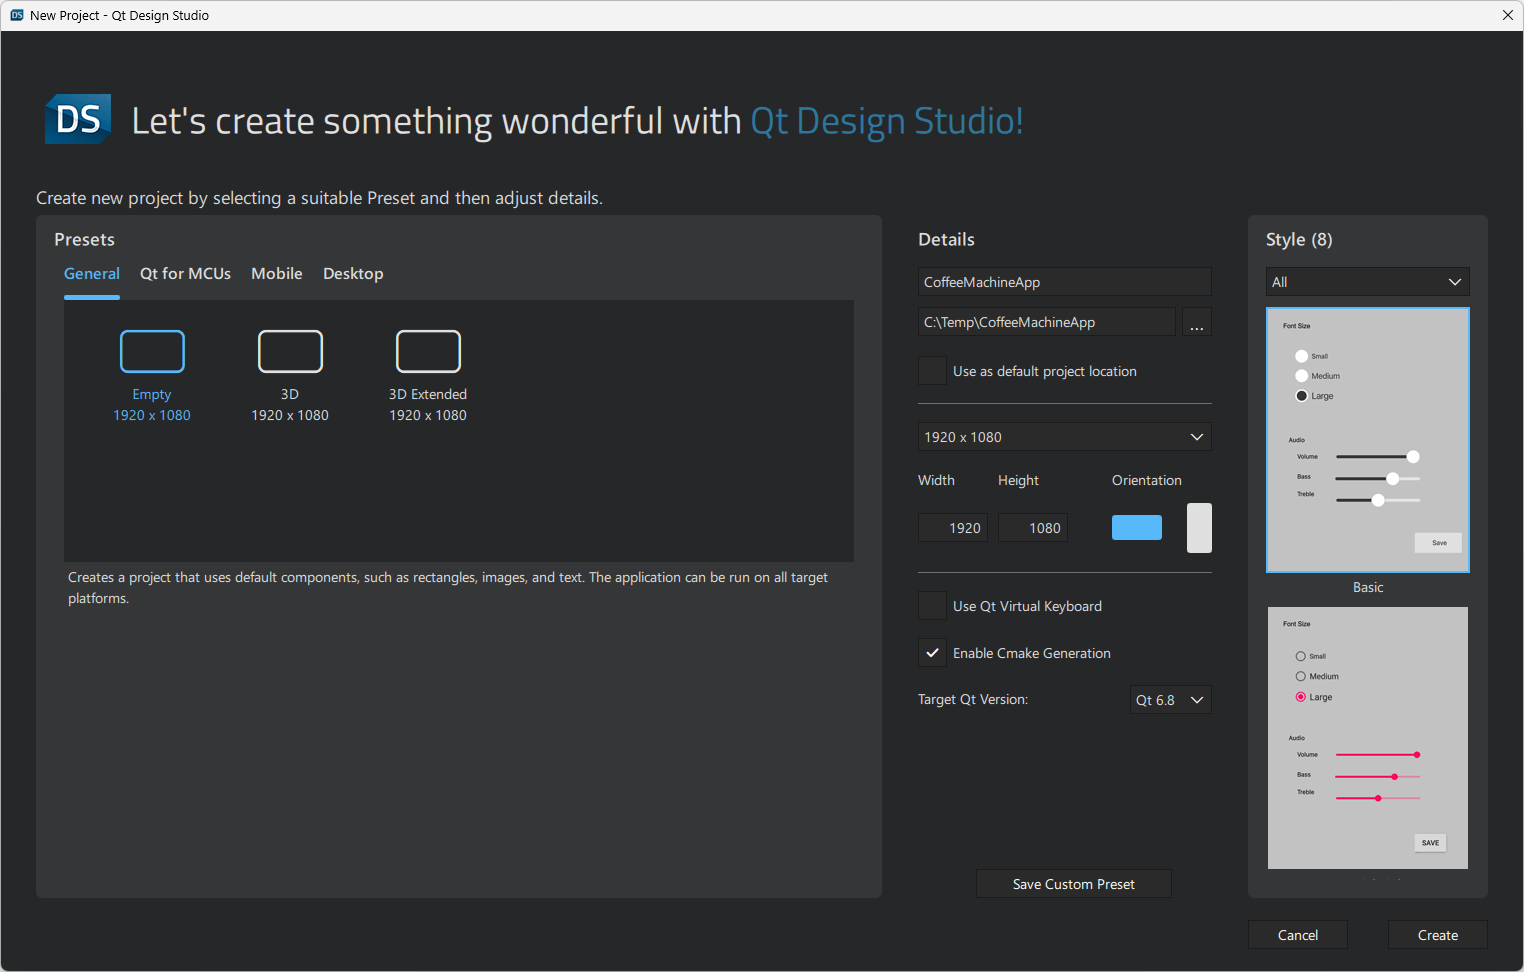Image resolution: width=1524 pixels, height=972 pixels.
Task: Open the style filter dropdown showing All
Action: pos(1367,281)
